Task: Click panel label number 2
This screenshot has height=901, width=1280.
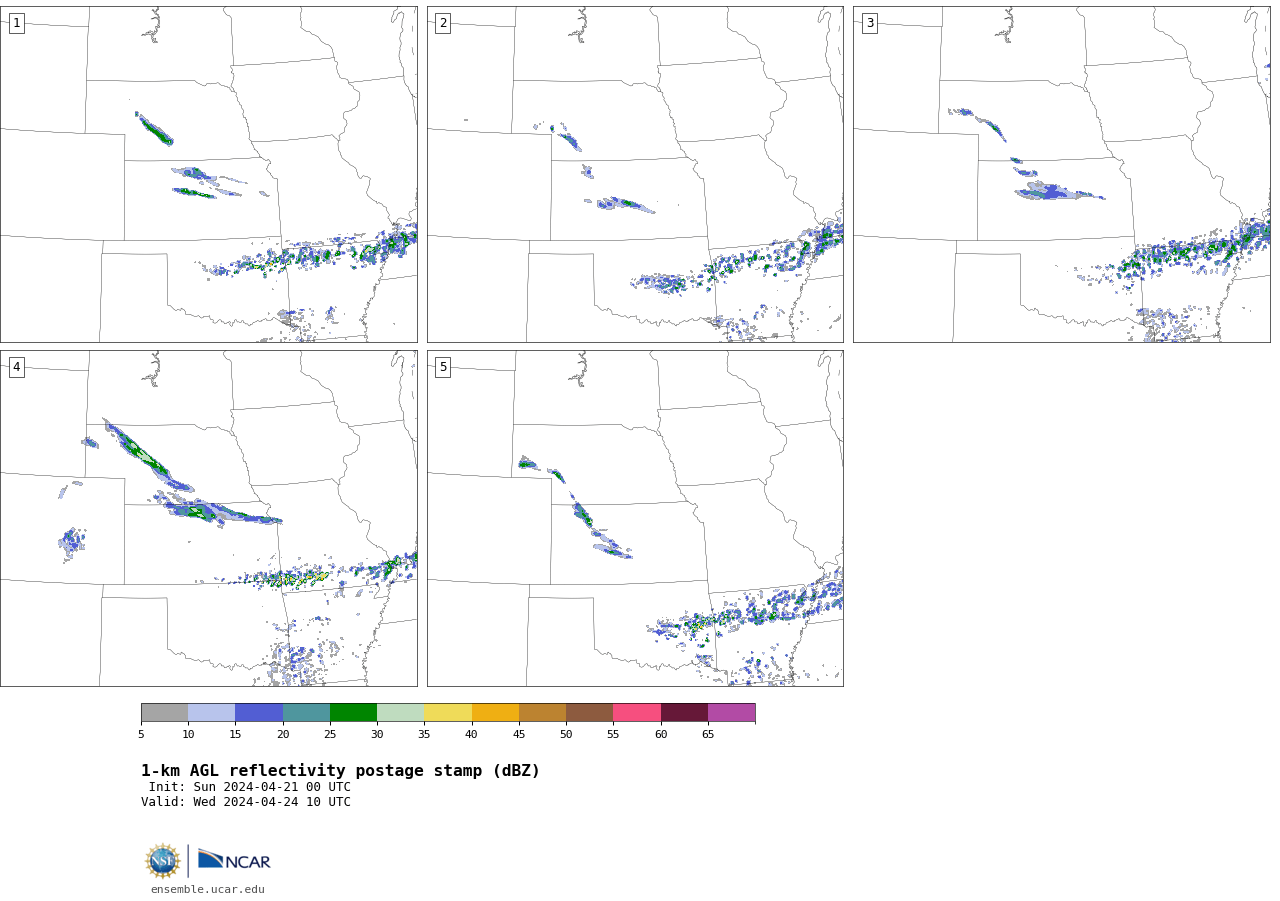Action: click(443, 23)
